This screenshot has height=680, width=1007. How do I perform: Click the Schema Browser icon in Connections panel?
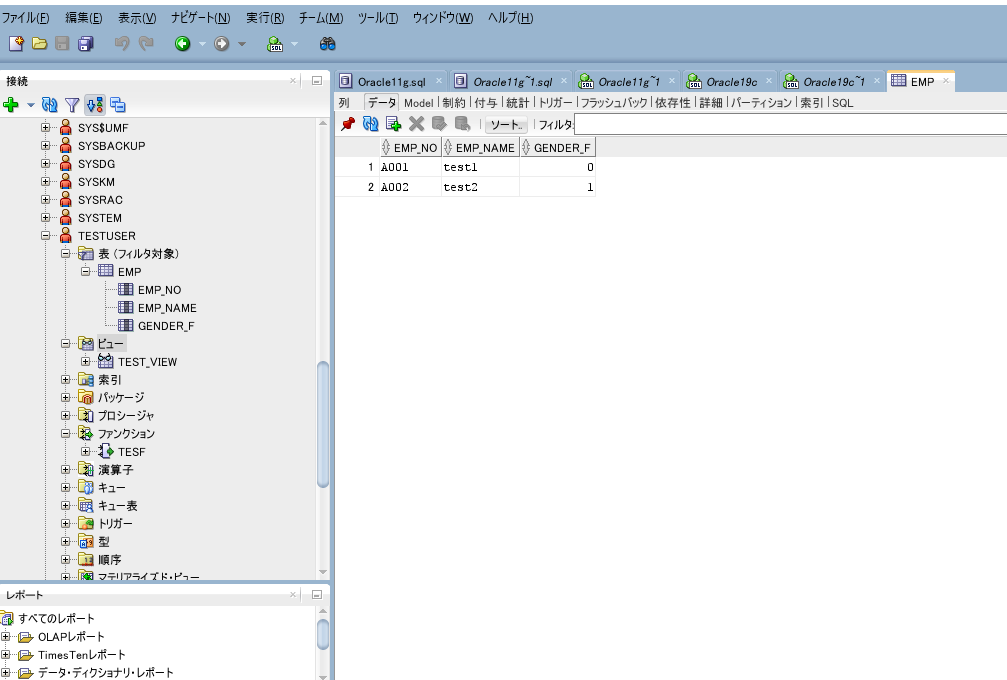[x=95, y=105]
